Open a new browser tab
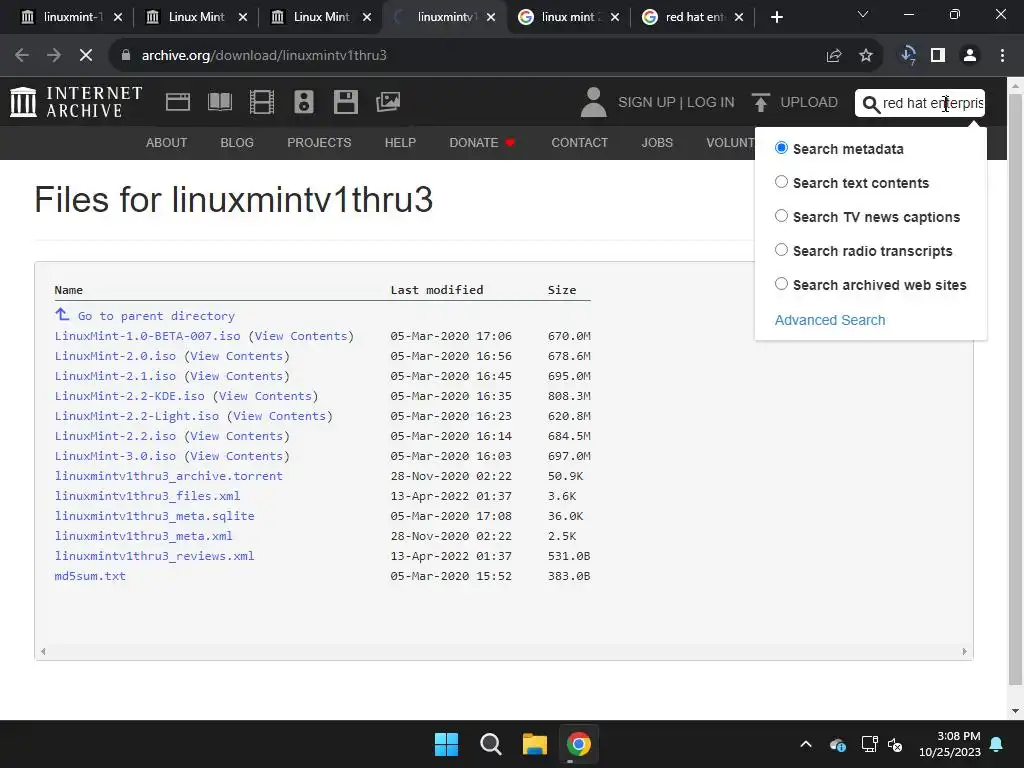The width and height of the screenshot is (1024, 768). [x=776, y=17]
